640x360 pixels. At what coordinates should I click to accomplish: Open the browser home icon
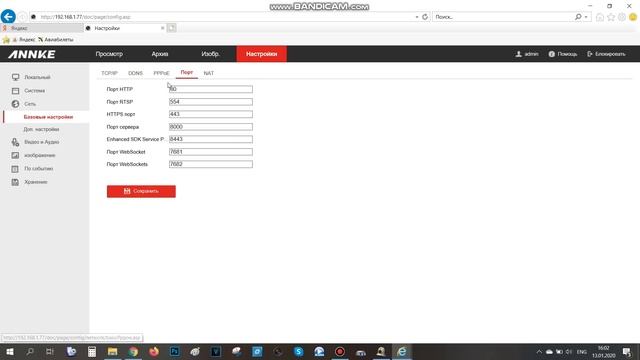tap(600, 17)
